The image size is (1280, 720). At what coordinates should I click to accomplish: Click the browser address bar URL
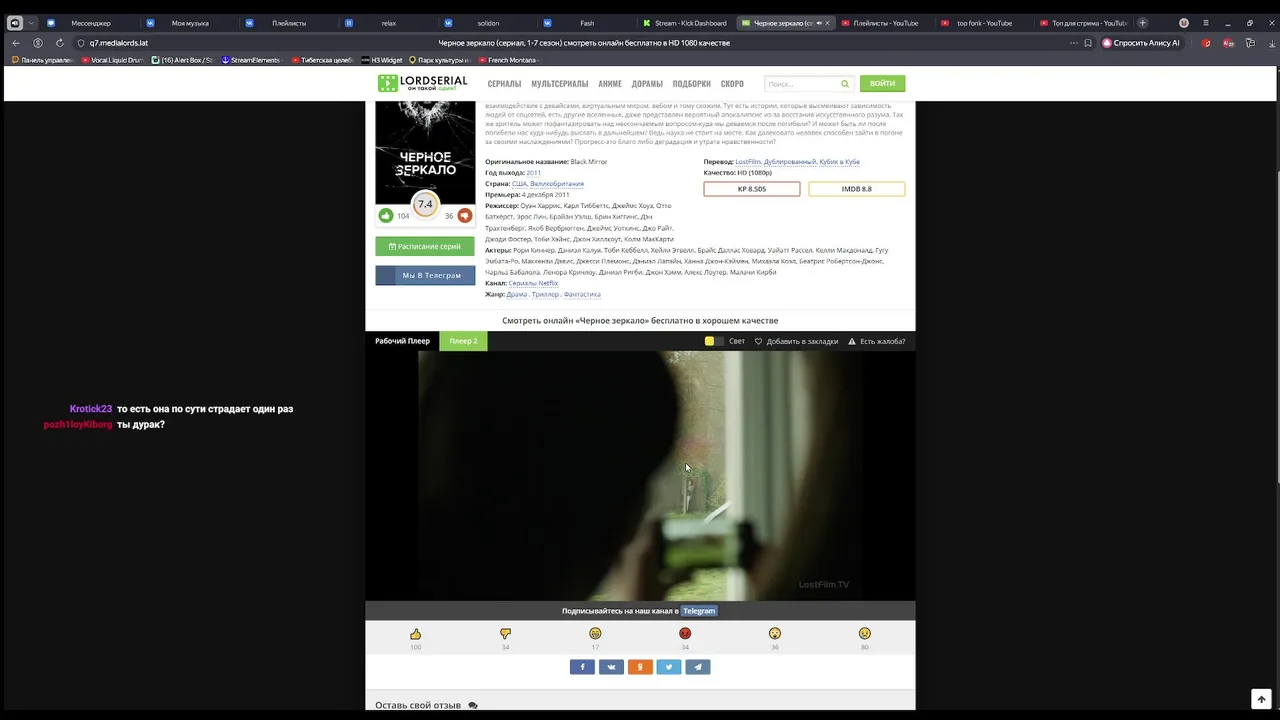click(118, 43)
